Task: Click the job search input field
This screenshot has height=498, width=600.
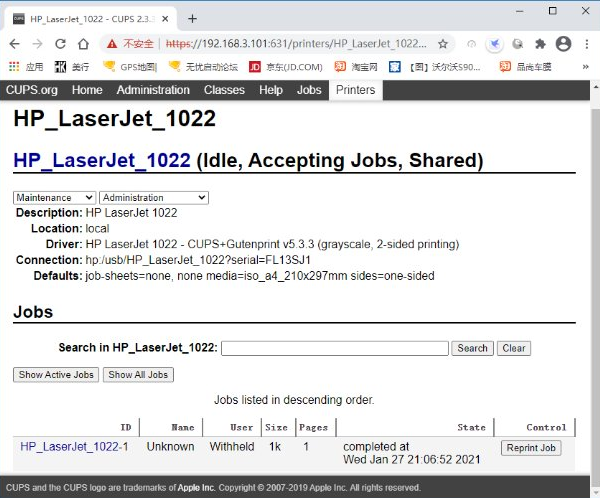Action: (x=335, y=348)
